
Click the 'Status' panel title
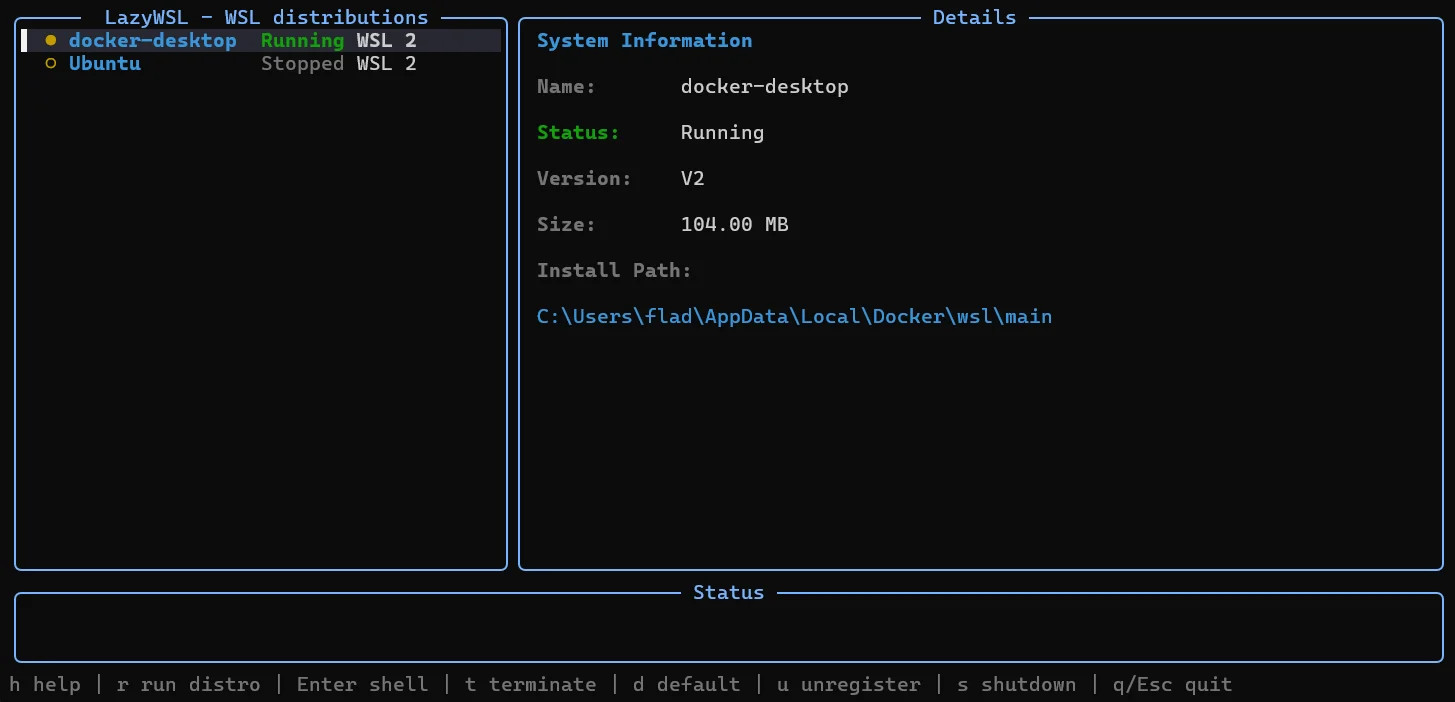(729, 593)
